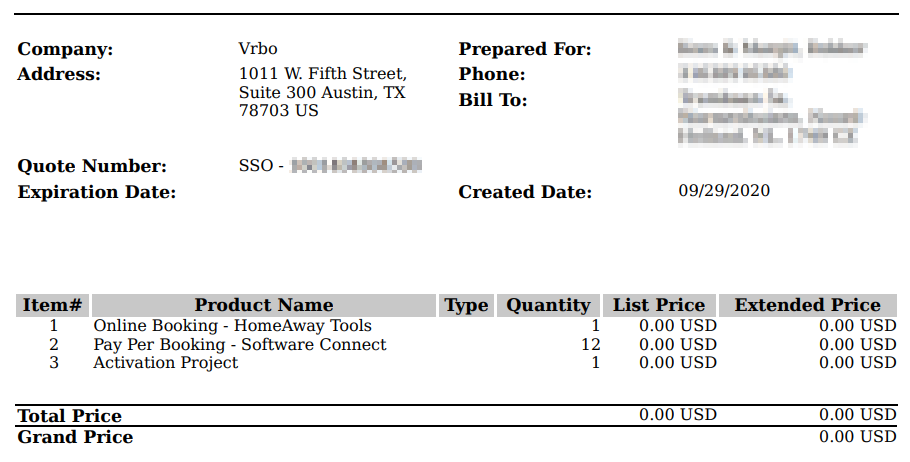Click the Vrbo company name
This screenshot has width=910, height=462.
click(x=258, y=49)
